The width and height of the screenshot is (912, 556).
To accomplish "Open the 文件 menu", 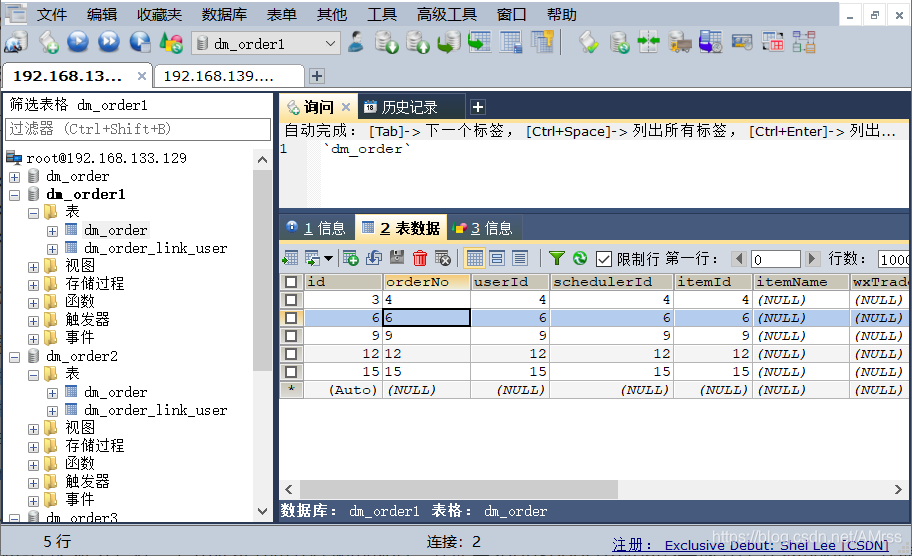I will (x=52, y=14).
